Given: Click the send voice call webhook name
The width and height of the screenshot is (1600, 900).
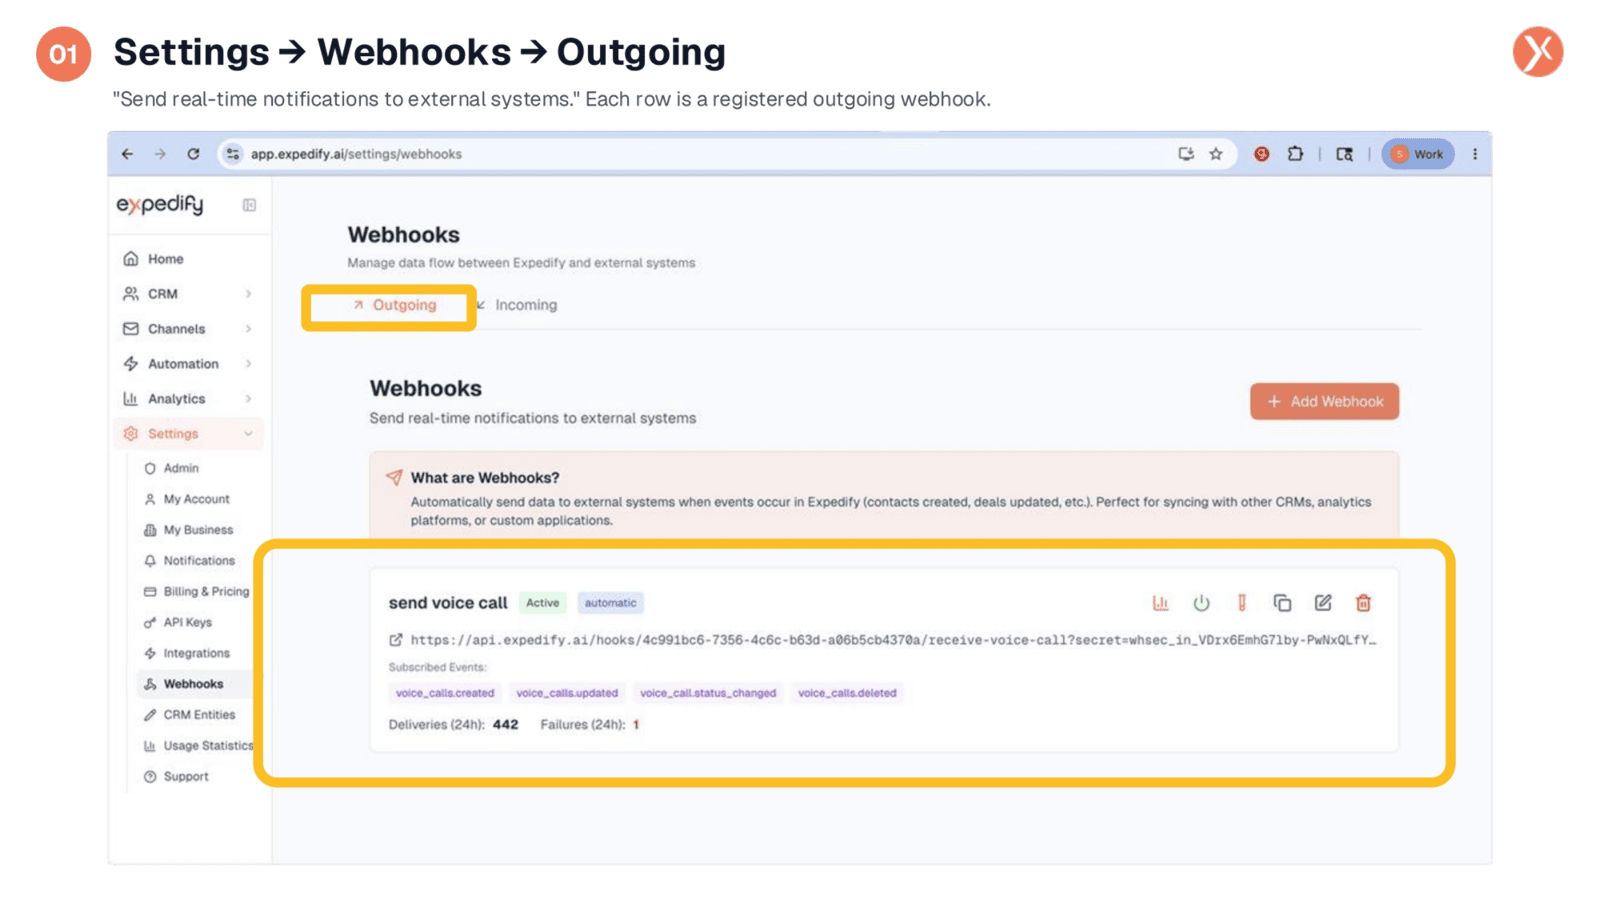Looking at the screenshot, I should tap(448, 603).
